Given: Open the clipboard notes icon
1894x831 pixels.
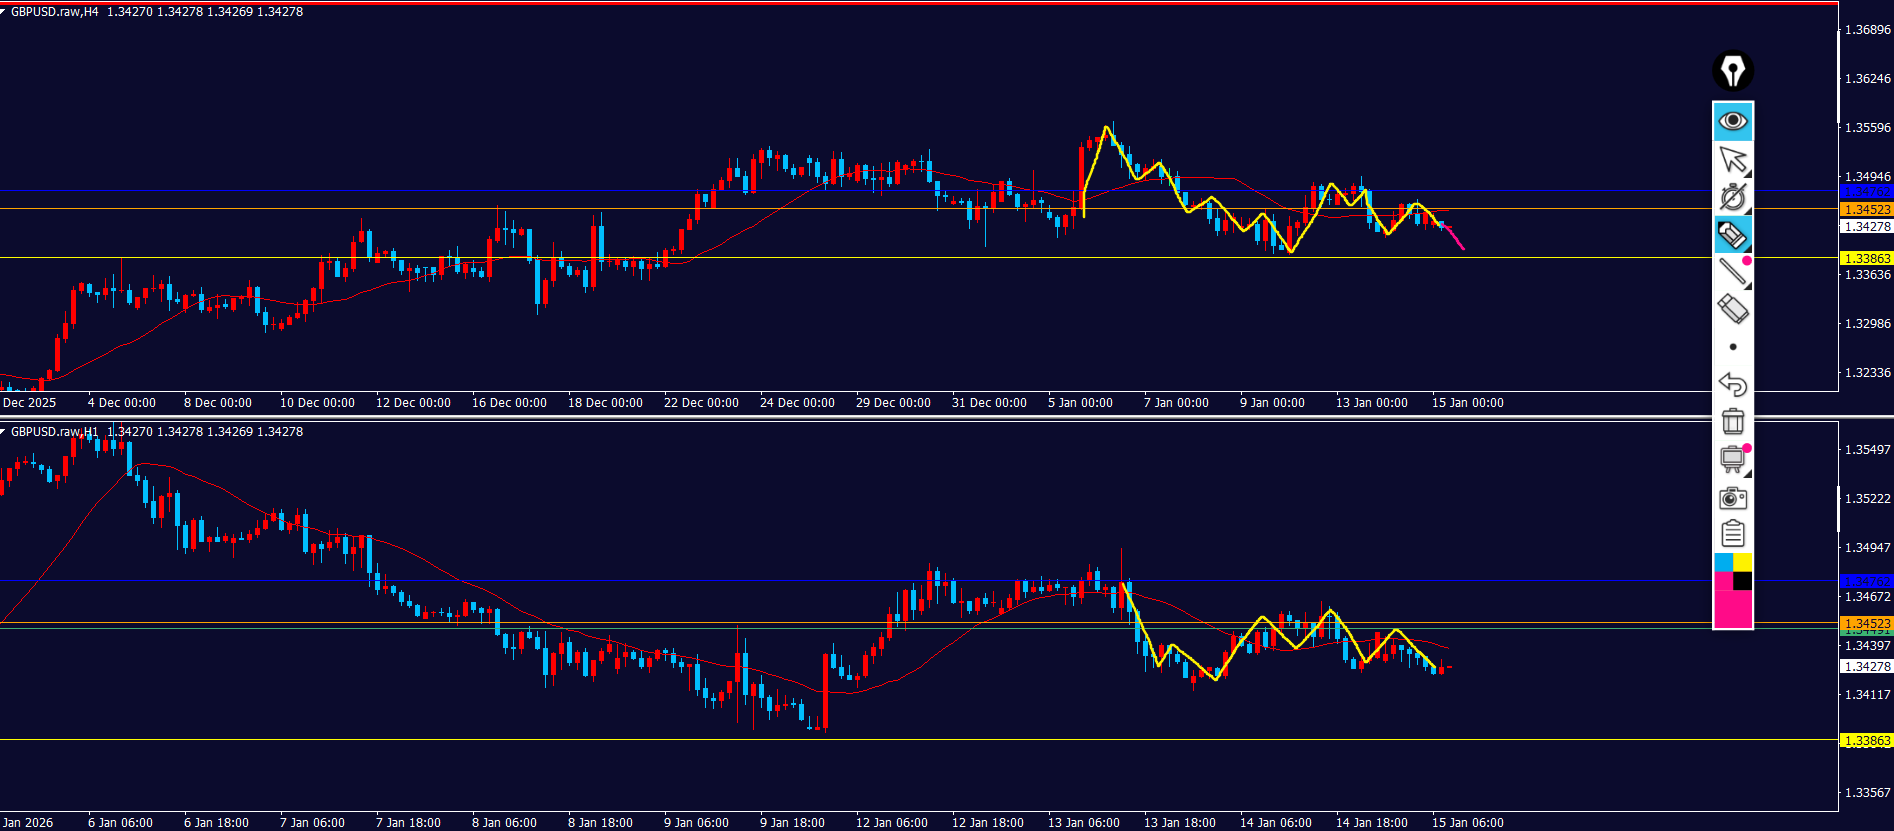Looking at the screenshot, I should pyautogui.click(x=1733, y=534).
